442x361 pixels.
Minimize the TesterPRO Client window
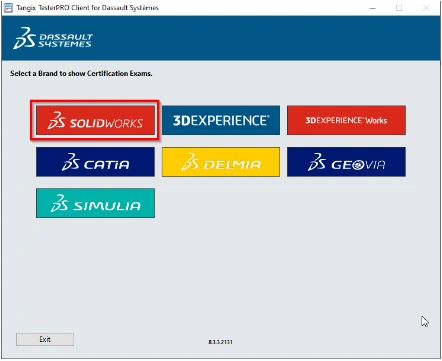373,8
